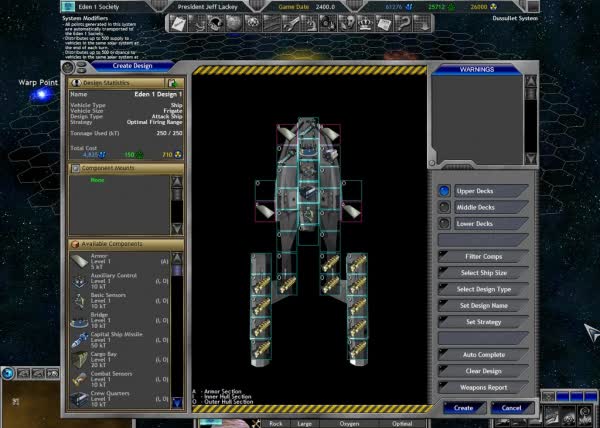Open the Set Strategy option

pyautogui.click(x=483, y=322)
